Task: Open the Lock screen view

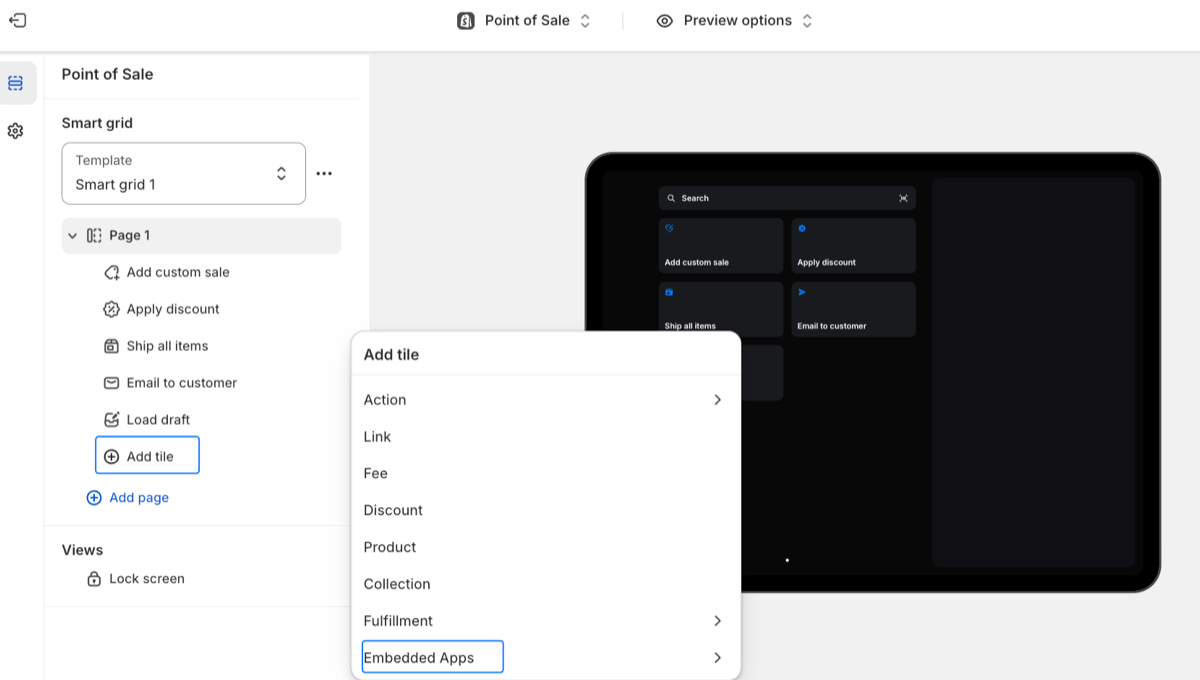Action: (147, 579)
